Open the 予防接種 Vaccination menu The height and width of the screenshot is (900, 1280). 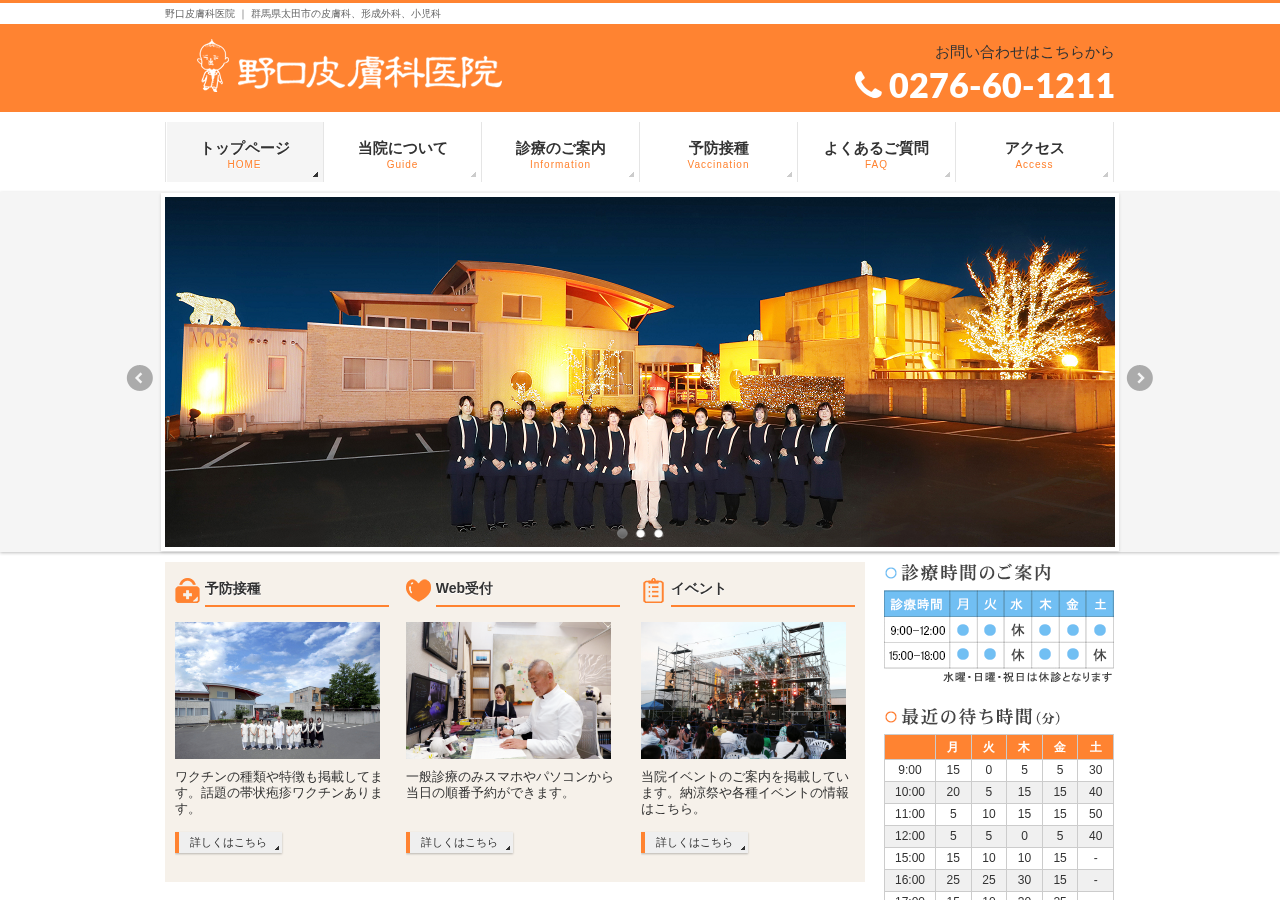tap(718, 152)
